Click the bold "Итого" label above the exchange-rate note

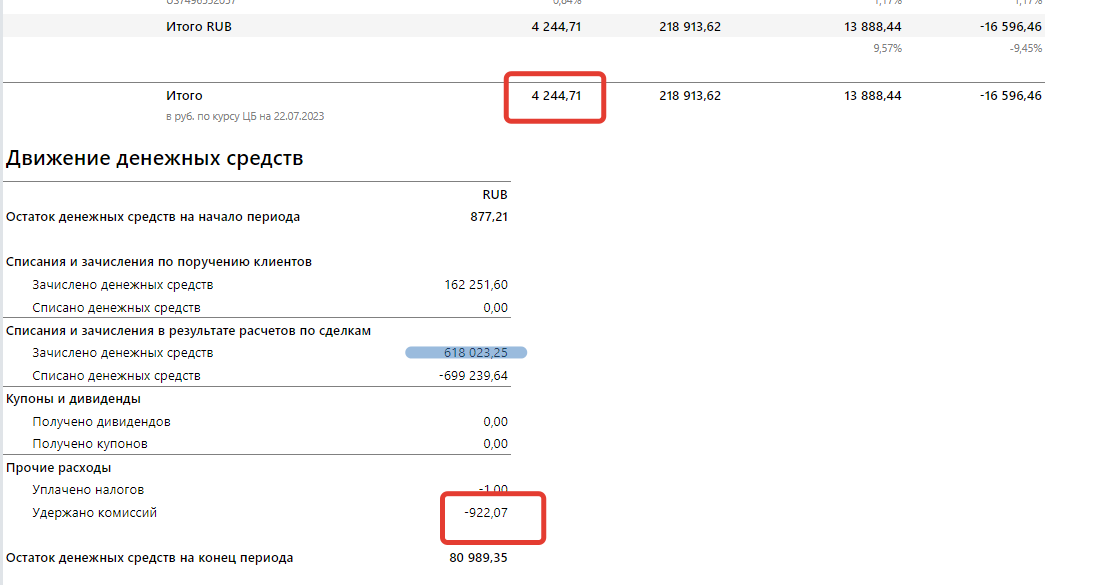[184, 95]
